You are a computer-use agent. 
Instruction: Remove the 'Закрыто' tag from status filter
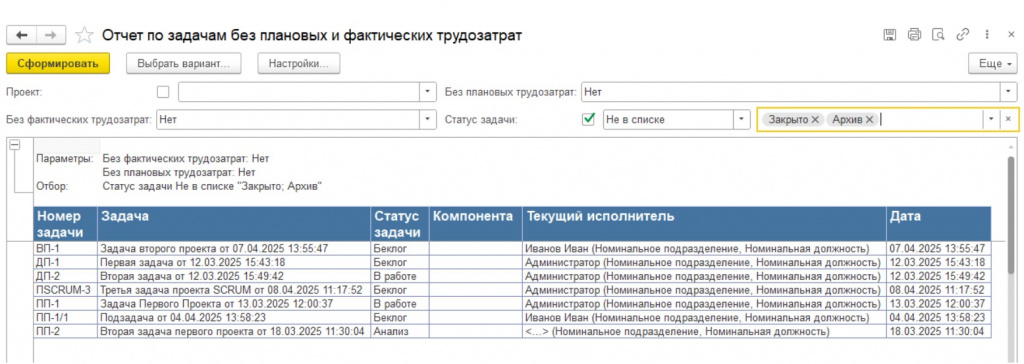click(x=814, y=120)
